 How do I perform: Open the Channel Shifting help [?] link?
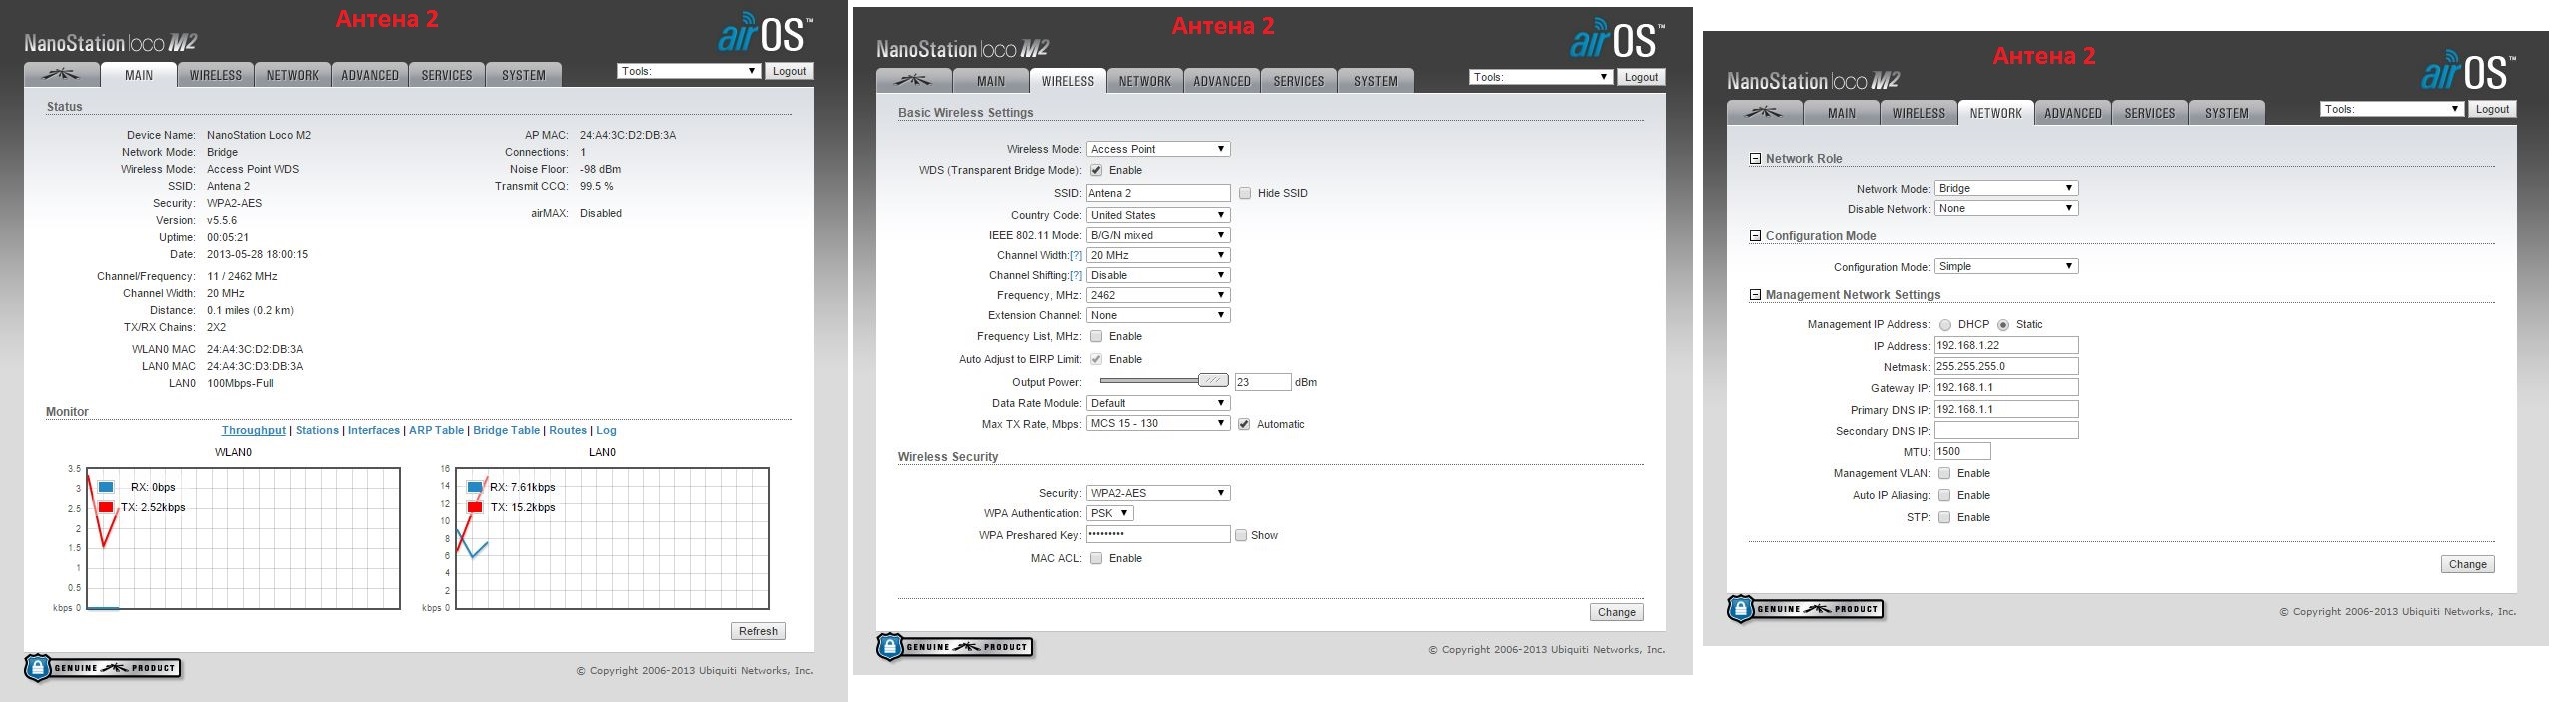click(x=1076, y=276)
